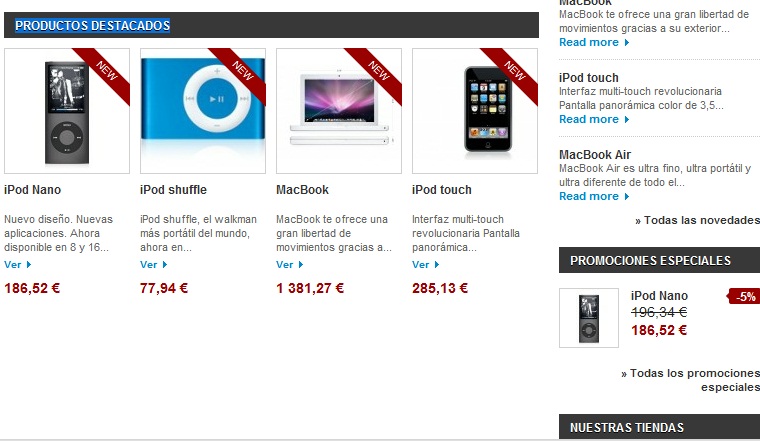Open Todas las novedades link
Screen dimensions: 760x441
point(697,220)
